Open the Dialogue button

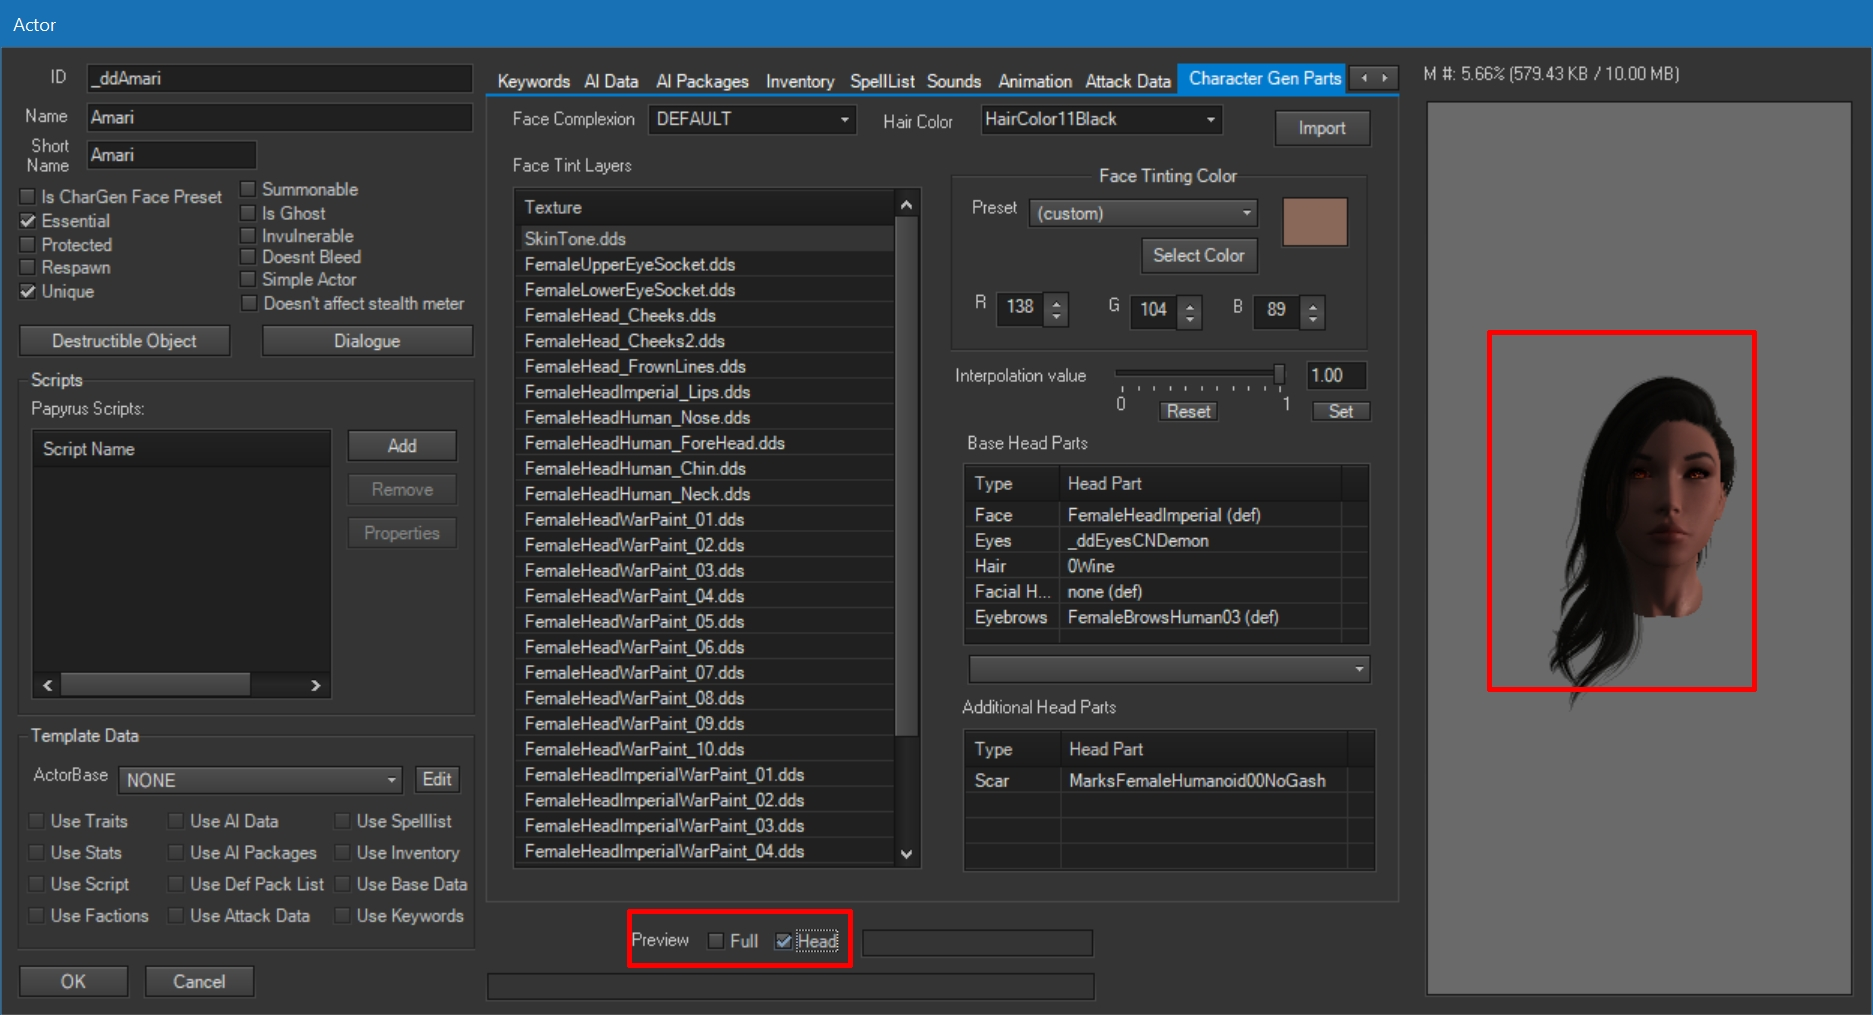click(367, 341)
